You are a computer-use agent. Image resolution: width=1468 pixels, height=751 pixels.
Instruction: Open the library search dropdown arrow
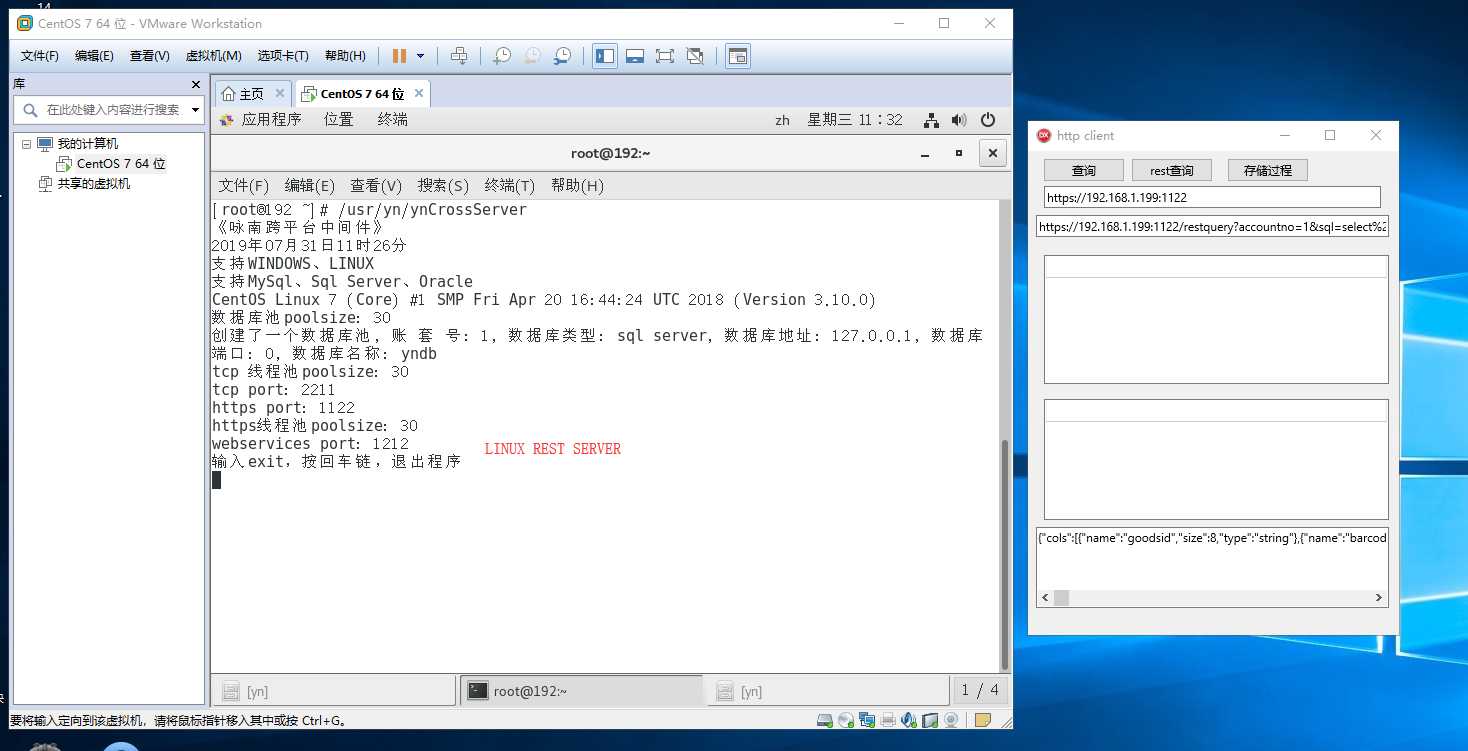[x=195, y=110]
